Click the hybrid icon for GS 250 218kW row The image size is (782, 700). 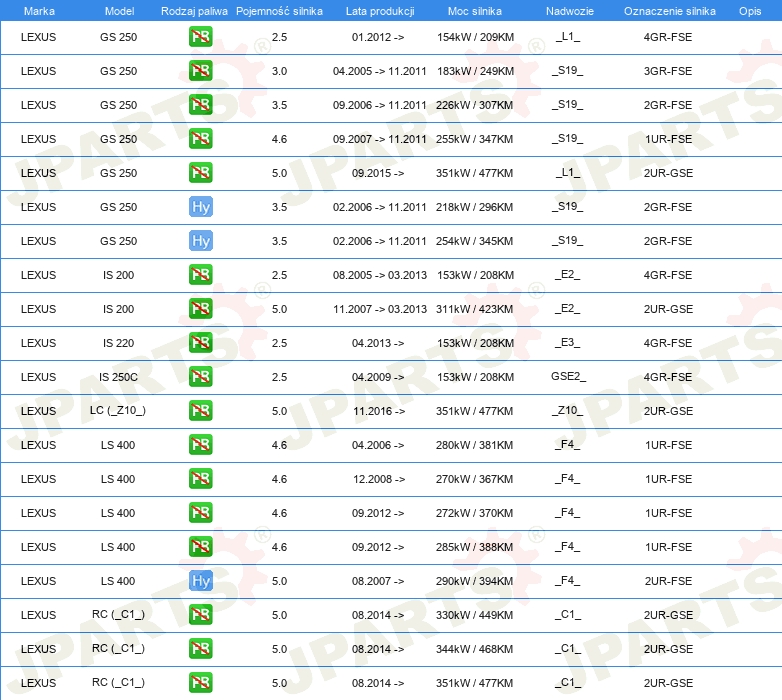coord(201,207)
